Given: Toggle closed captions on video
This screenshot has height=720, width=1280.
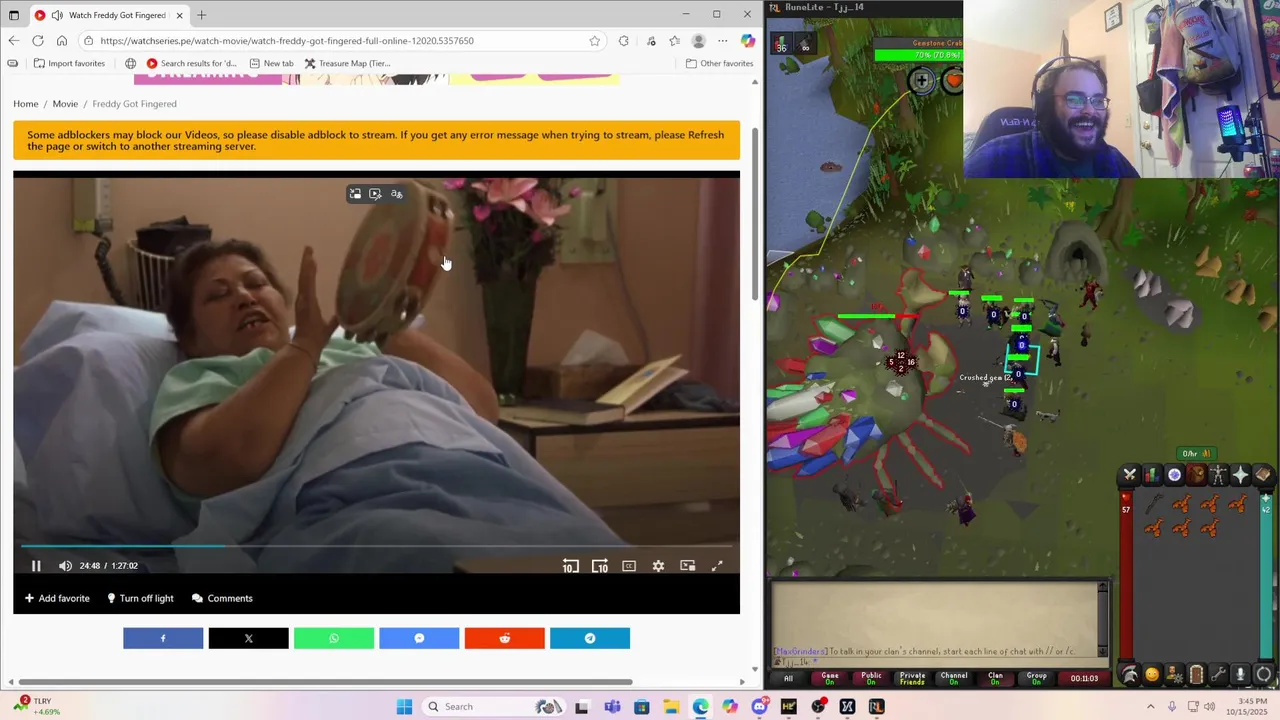Looking at the screenshot, I should click(629, 566).
